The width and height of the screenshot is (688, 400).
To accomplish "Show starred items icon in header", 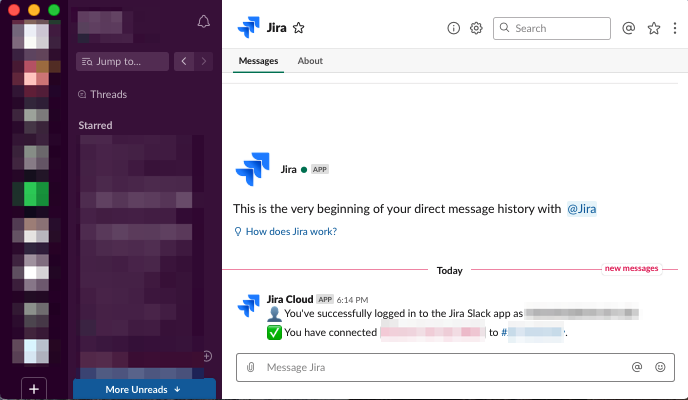I will [x=654, y=28].
